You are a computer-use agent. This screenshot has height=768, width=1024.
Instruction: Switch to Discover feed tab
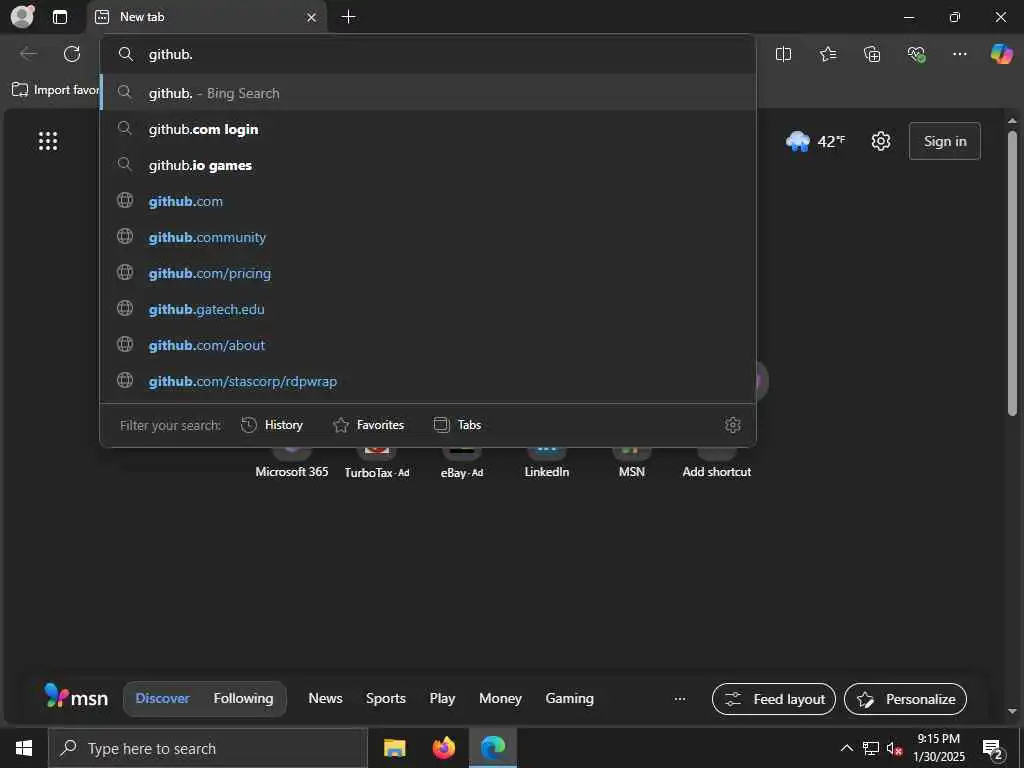point(162,698)
